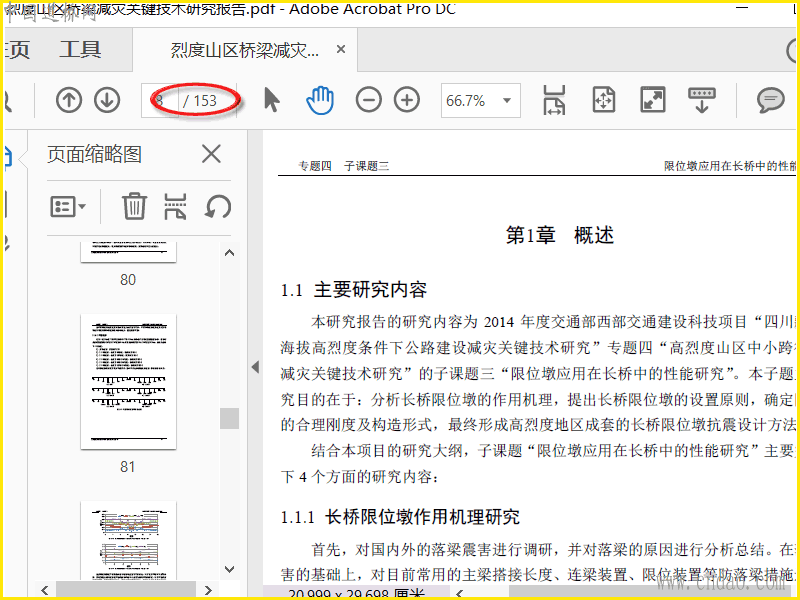Select the arrow selection tool
This screenshot has width=800, height=600.
271,100
